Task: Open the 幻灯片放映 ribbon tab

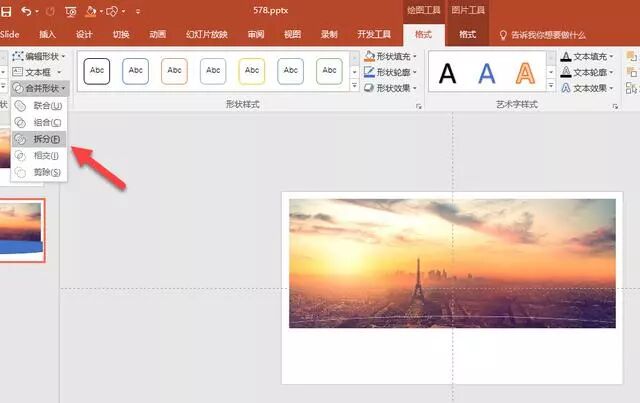Action: click(207, 34)
